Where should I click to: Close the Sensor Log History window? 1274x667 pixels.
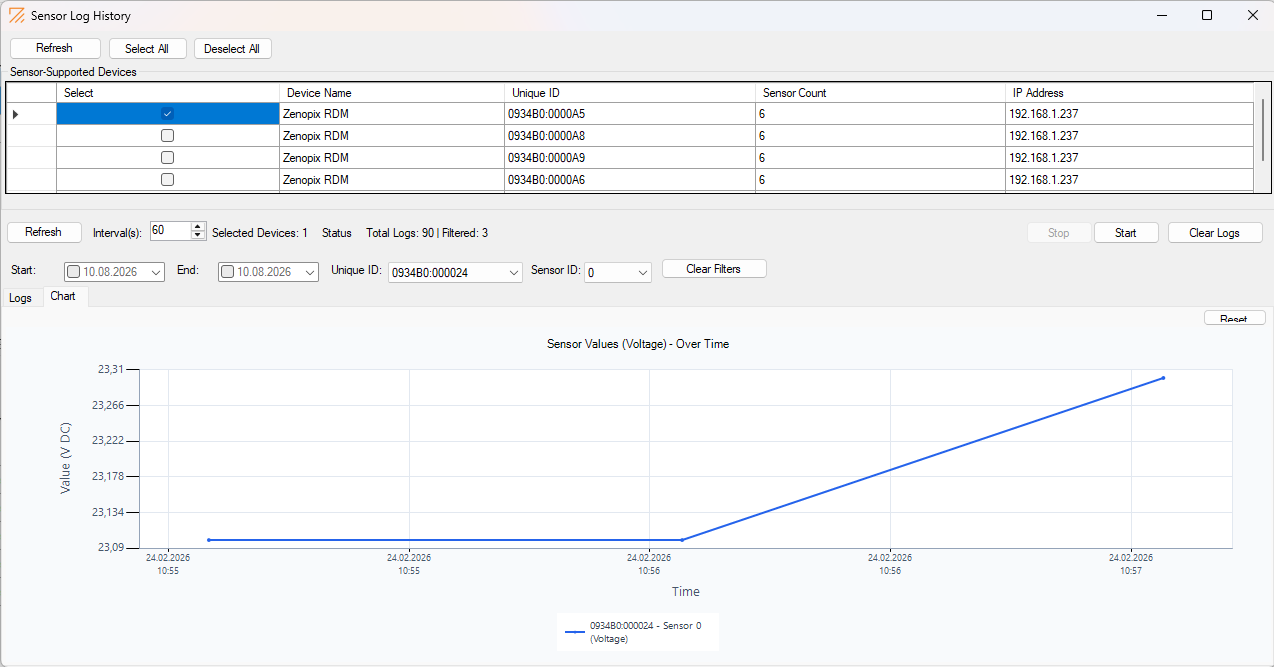pyautogui.click(x=1252, y=16)
